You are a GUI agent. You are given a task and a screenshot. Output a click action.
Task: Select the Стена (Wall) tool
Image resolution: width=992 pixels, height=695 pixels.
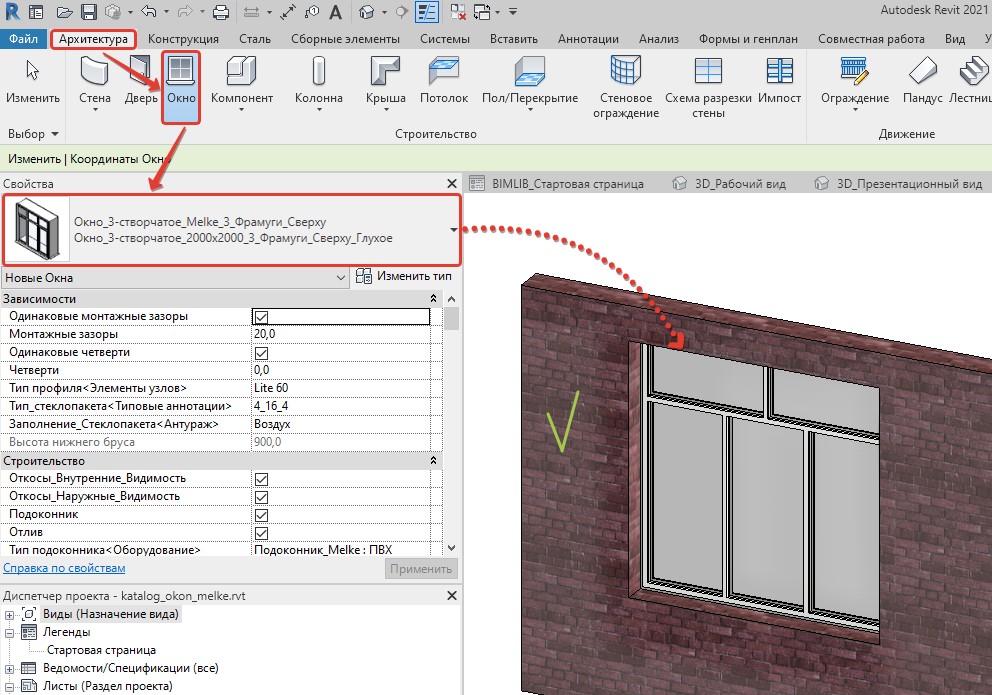pyautogui.click(x=95, y=82)
